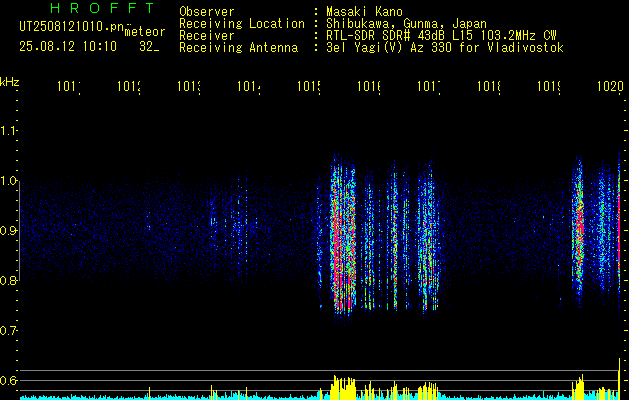Click the 'Receiver' field label
The width and height of the screenshot is (629, 400).
tap(207, 36)
